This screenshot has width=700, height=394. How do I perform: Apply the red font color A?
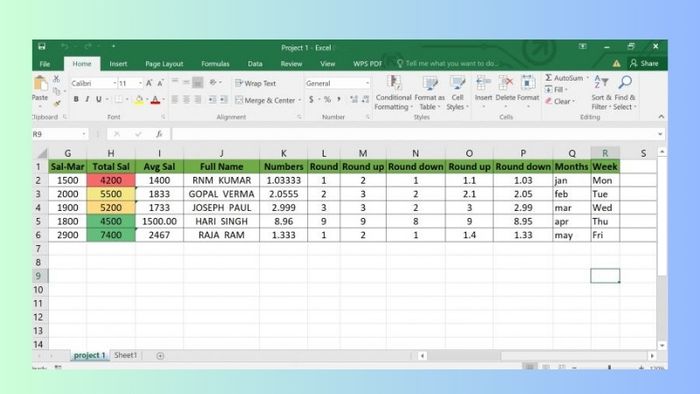pyautogui.click(x=155, y=100)
